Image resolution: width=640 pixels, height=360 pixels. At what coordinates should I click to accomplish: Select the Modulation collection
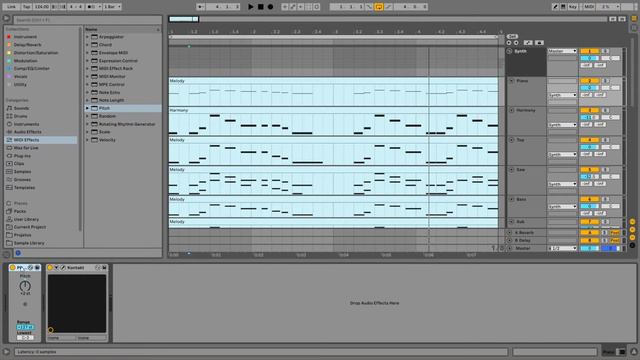click(25, 60)
